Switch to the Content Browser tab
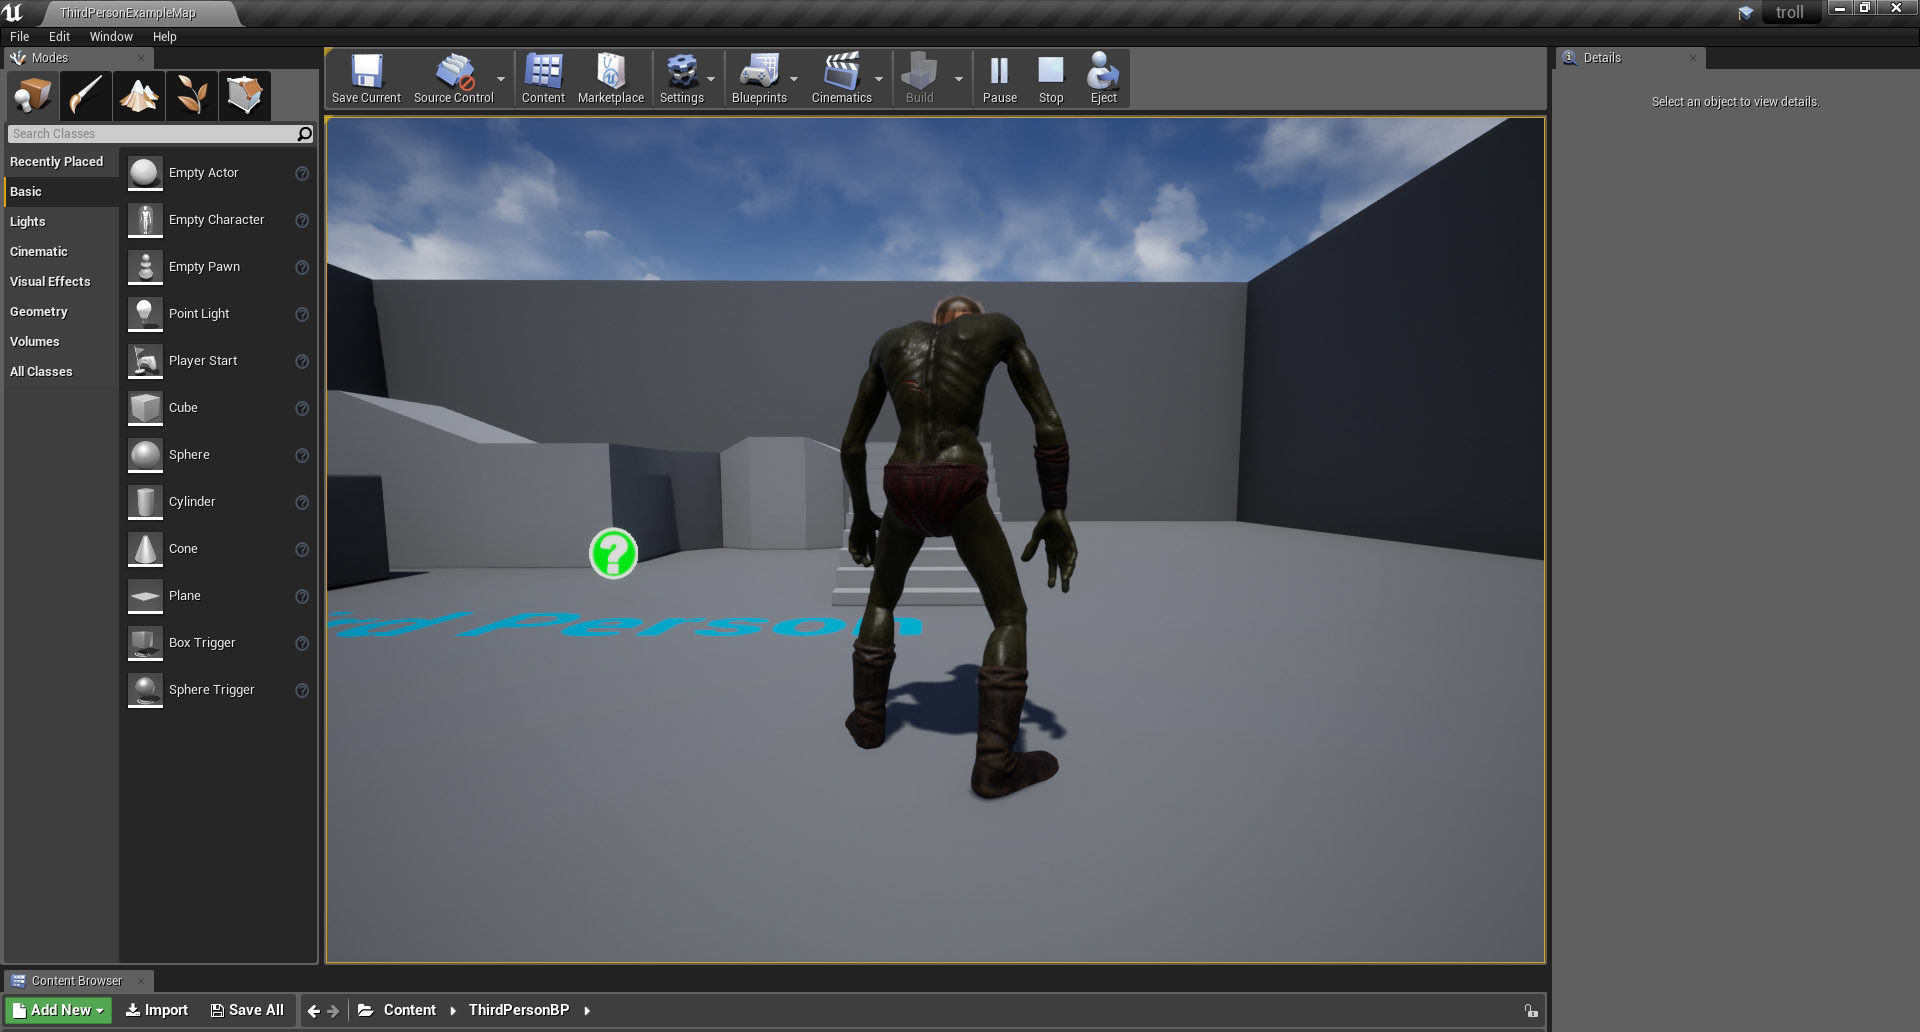The height and width of the screenshot is (1032, 1920). pos(77,981)
